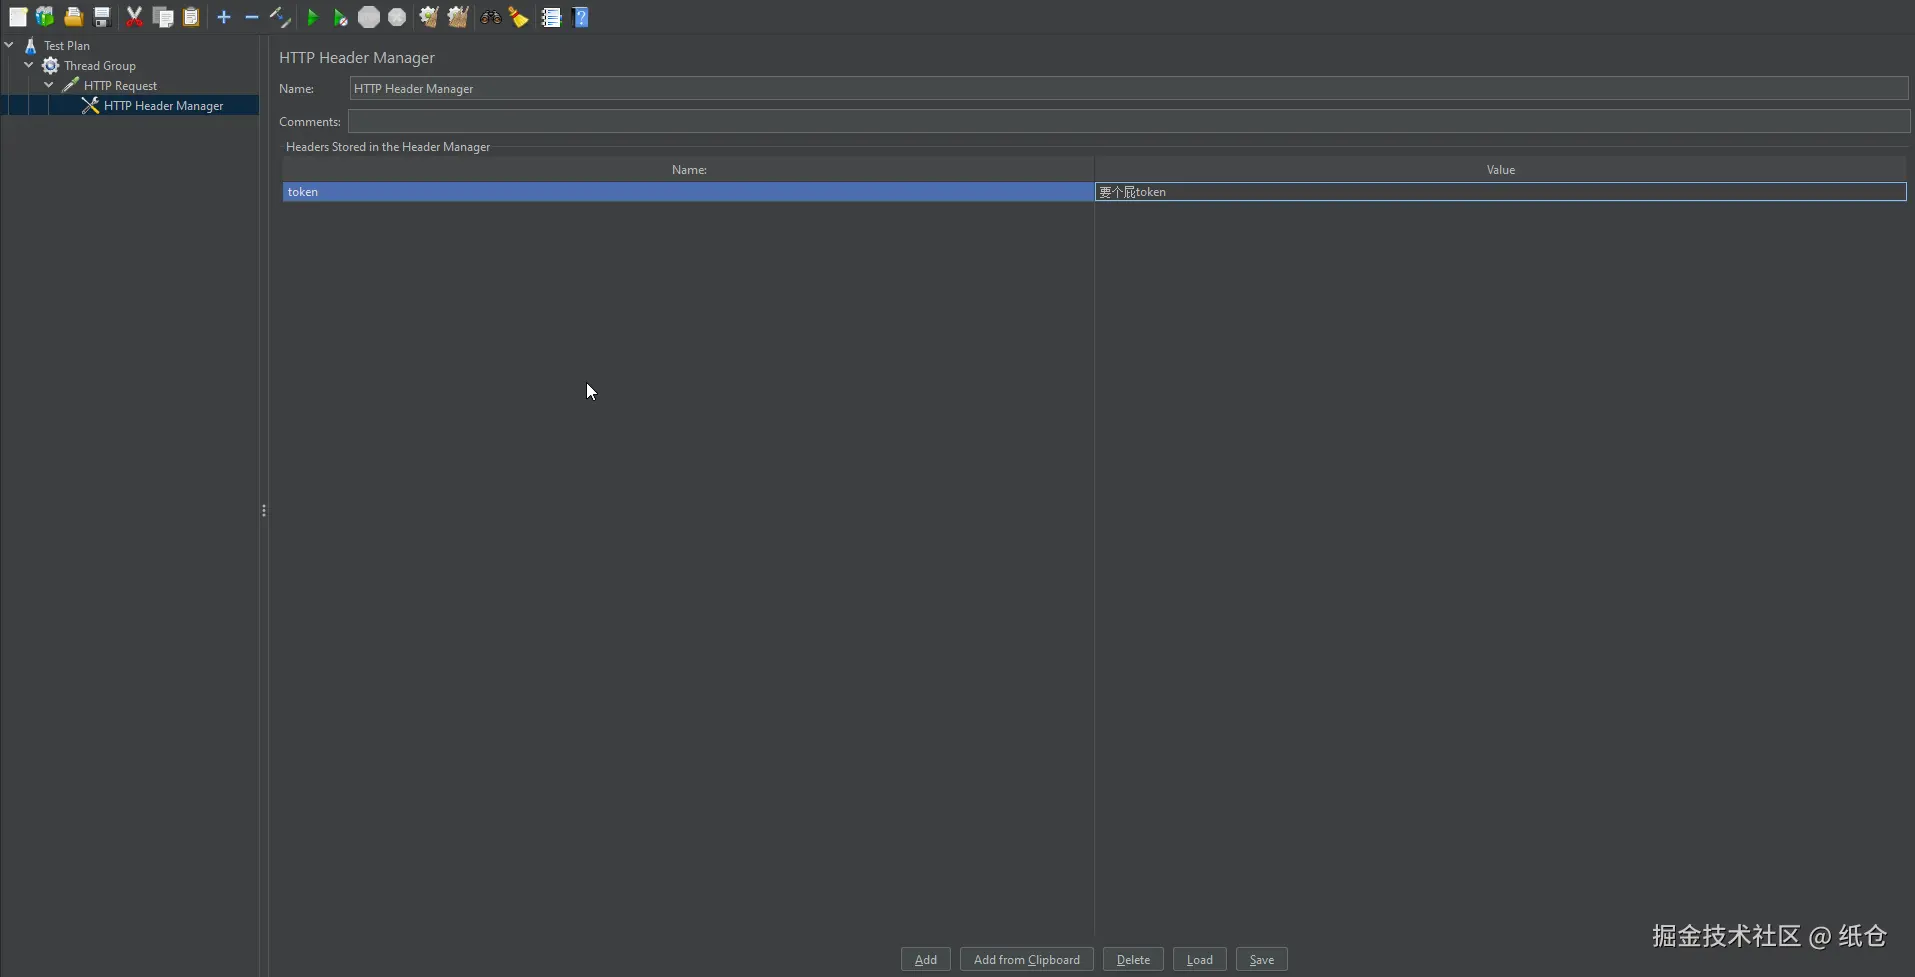The width and height of the screenshot is (1915, 977).
Task: Click the Stop test icon
Action: tap(369, 17)
